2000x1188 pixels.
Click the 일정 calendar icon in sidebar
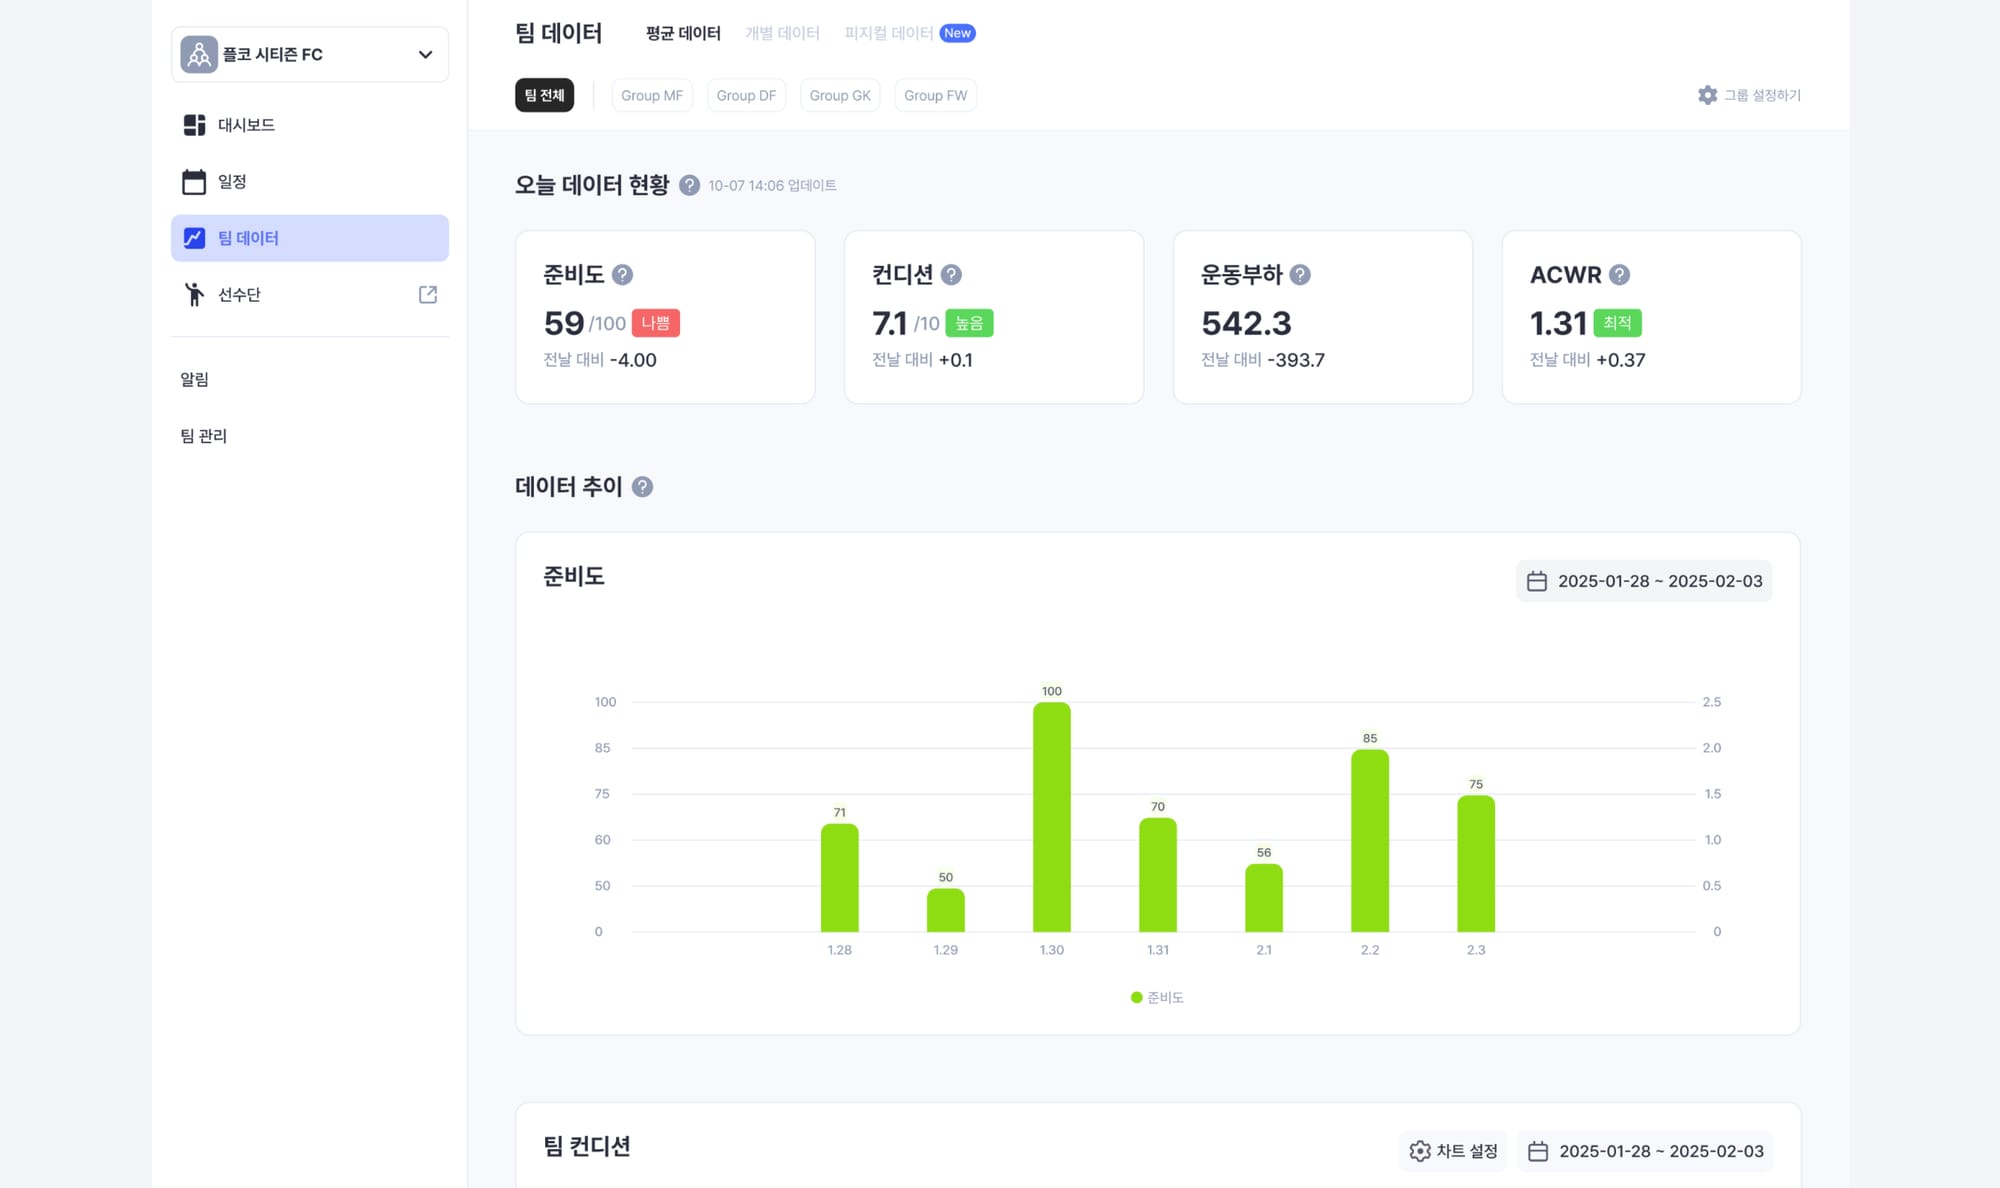point(194,182)
